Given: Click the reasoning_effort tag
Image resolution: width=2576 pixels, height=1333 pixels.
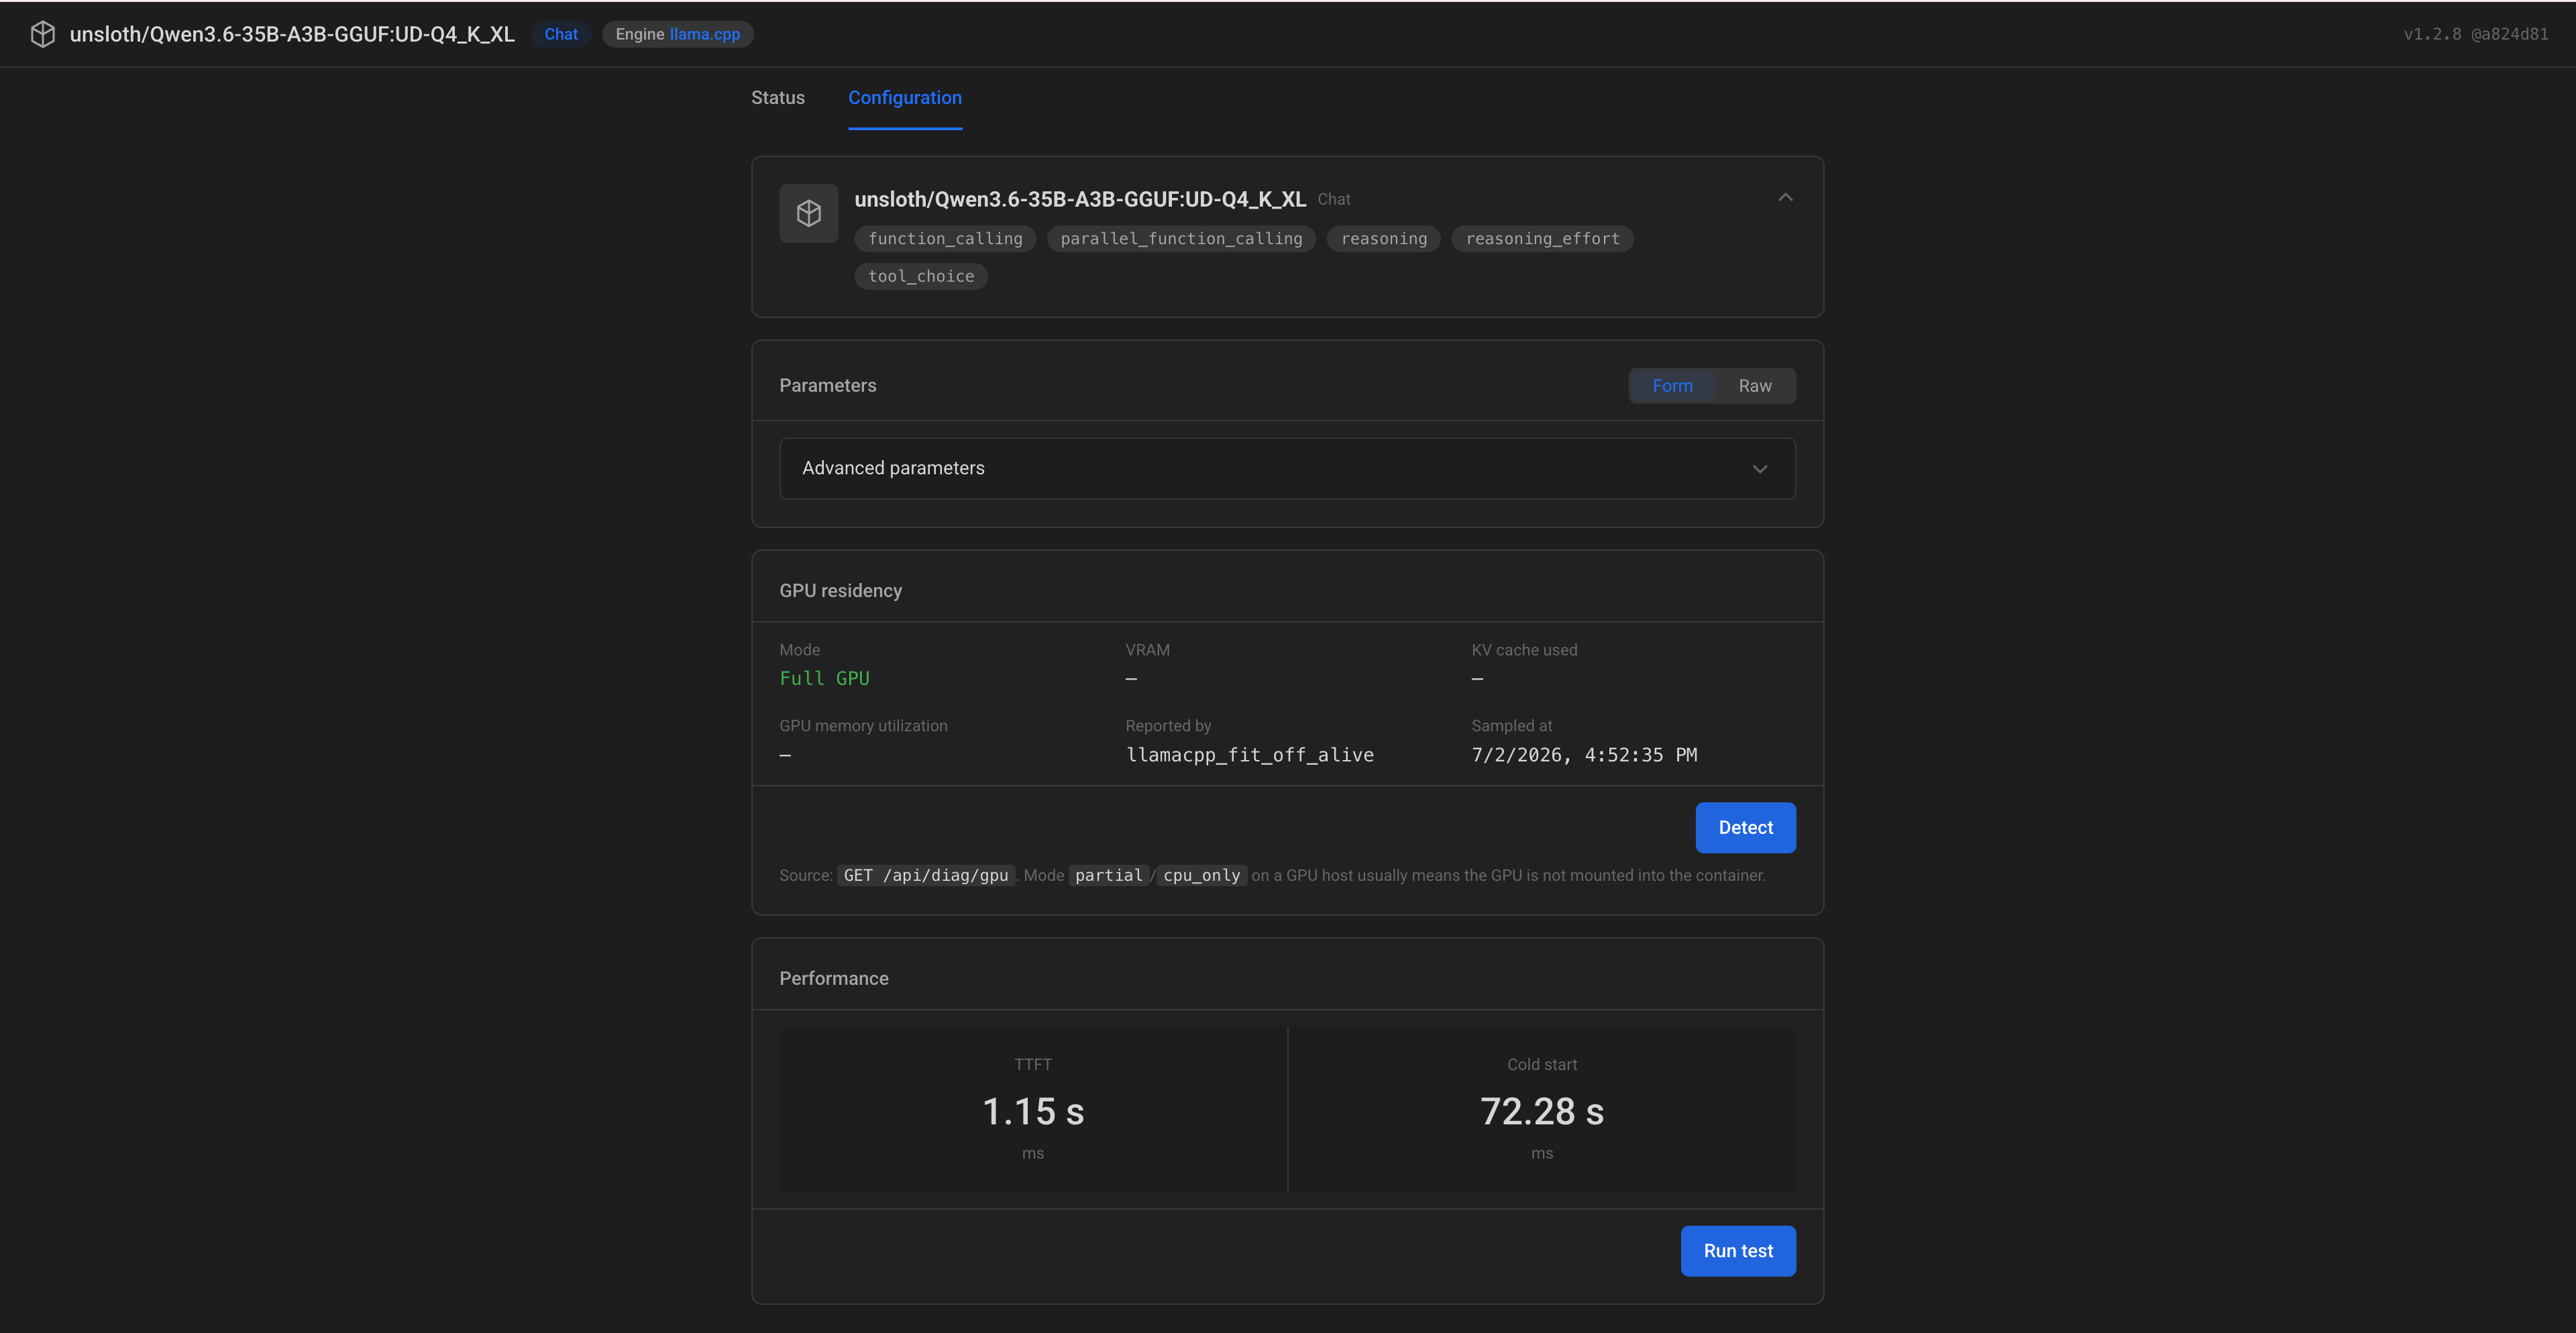Looking at the screenshot, I should pyautogui.click(x=1542, y=239).
